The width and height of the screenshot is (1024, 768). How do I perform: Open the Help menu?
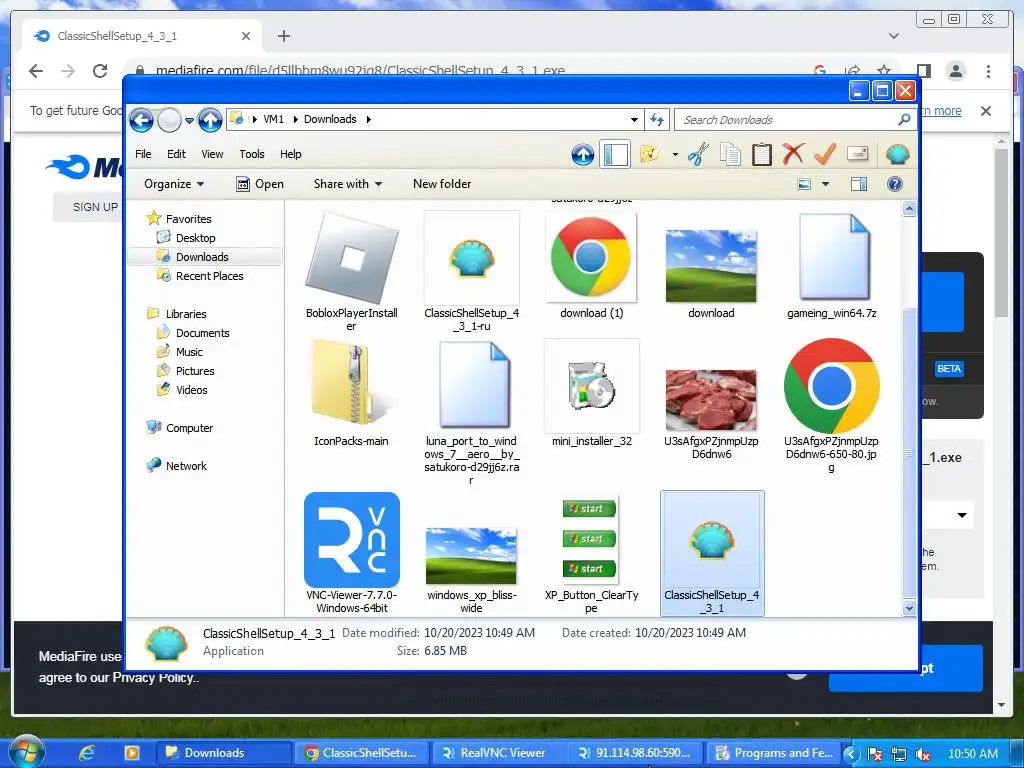click(x=291, y=154)
